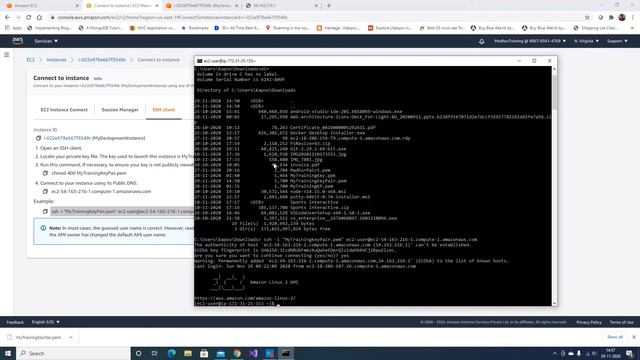
Task: Select the SSH client tab
Action: [164, 110]
